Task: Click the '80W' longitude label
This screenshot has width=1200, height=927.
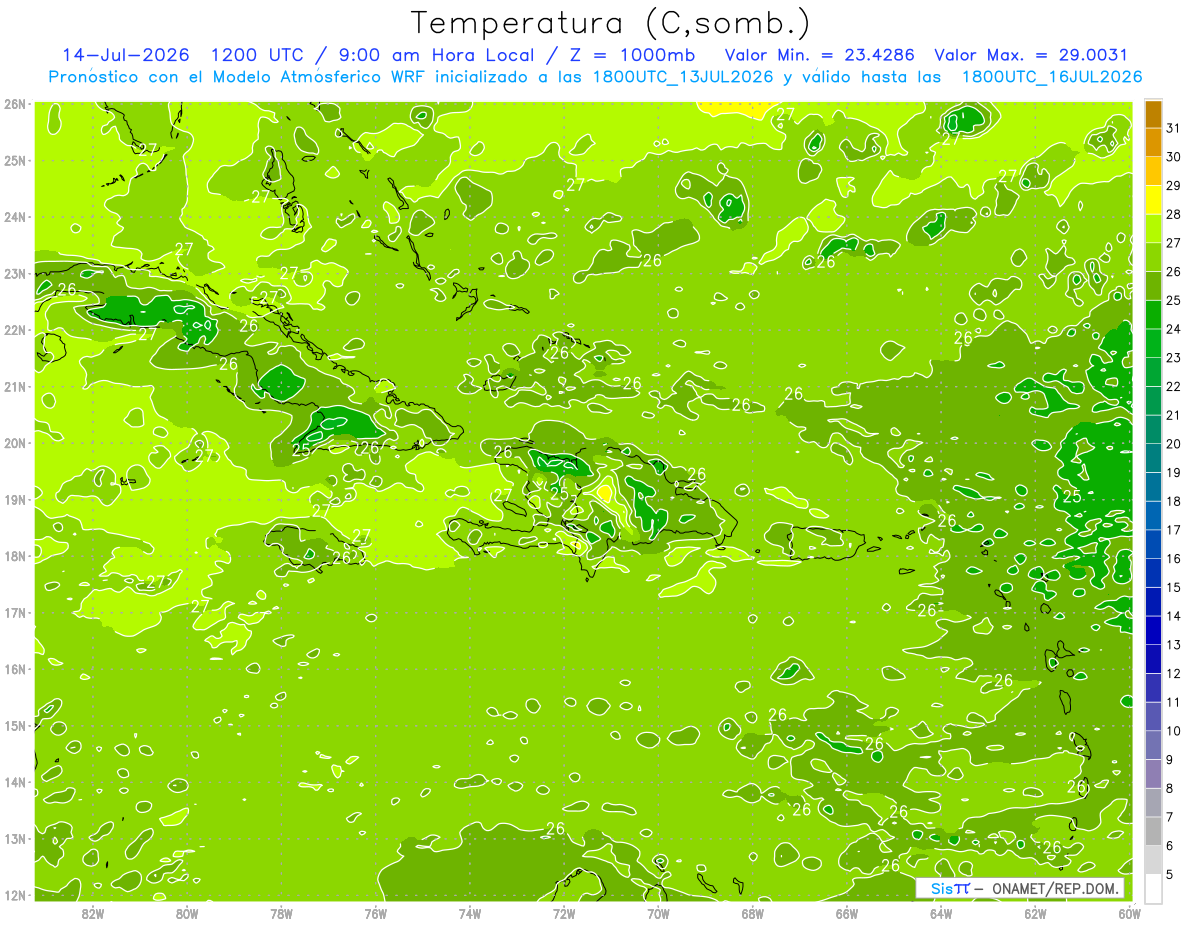Action: pyautogui.click(x=187, y=912)
